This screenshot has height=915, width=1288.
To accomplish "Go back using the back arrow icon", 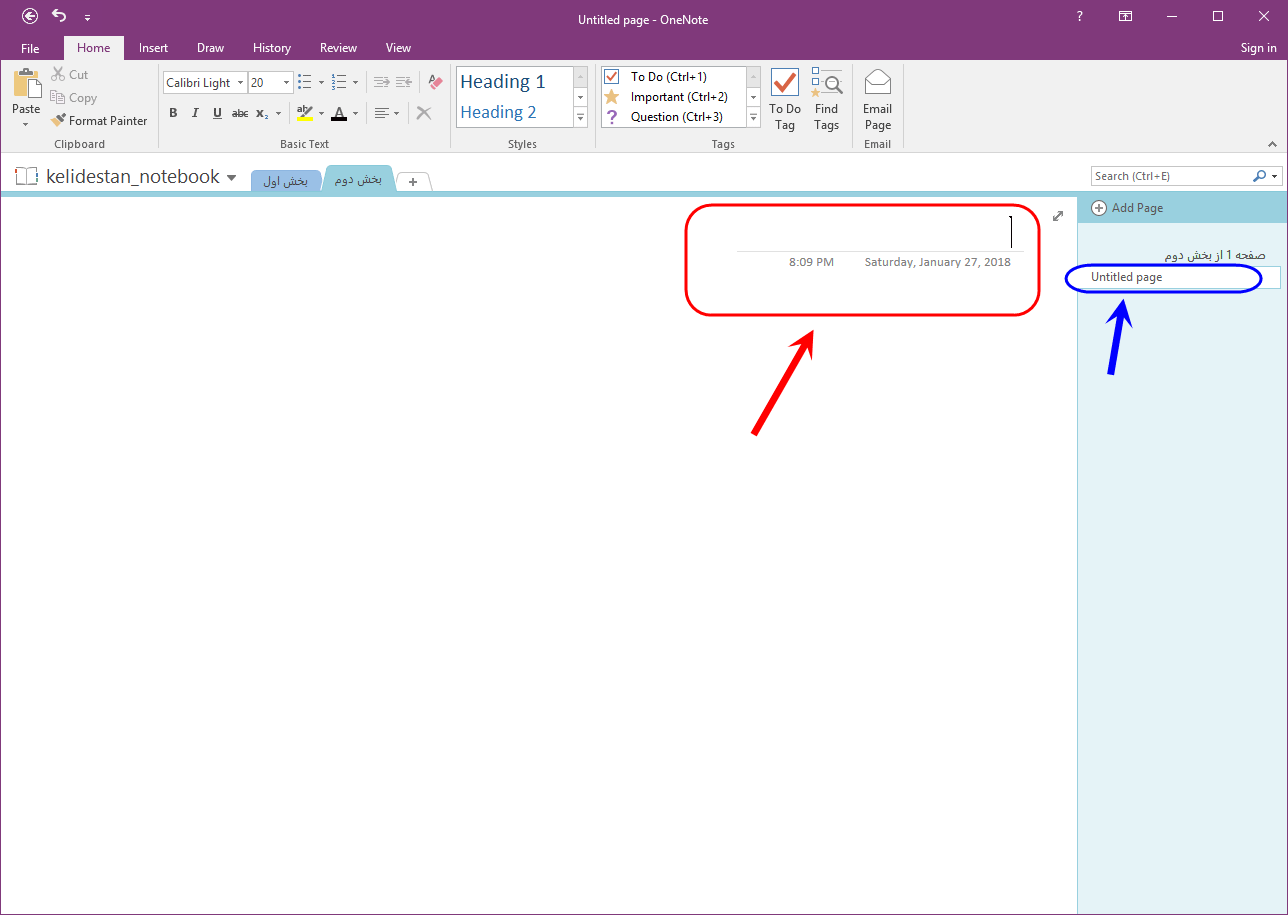I will tap(30, 16).
